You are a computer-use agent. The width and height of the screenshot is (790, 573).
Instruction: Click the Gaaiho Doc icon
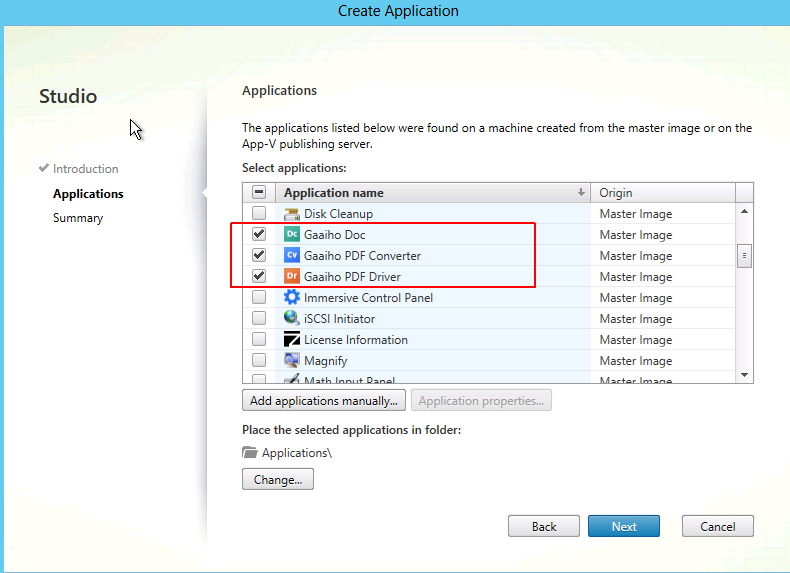(292, 234)
